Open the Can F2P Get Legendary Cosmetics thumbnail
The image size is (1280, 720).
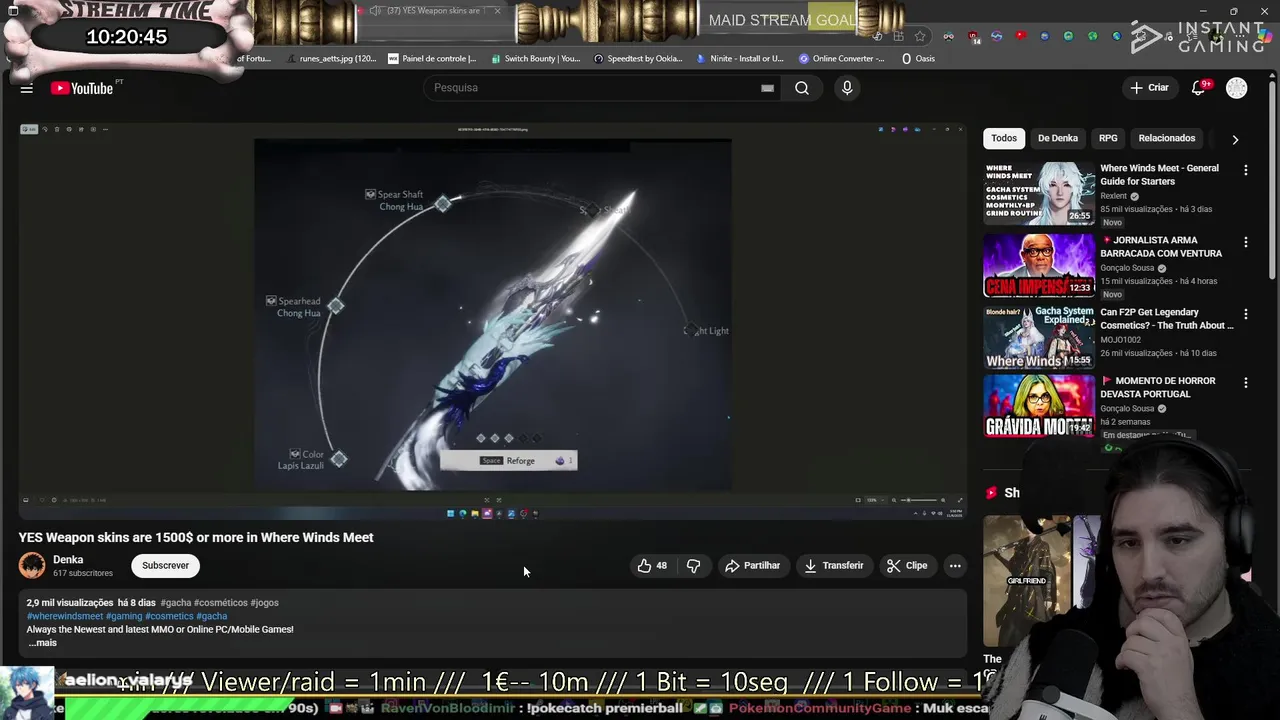[x=1039, y=337]
